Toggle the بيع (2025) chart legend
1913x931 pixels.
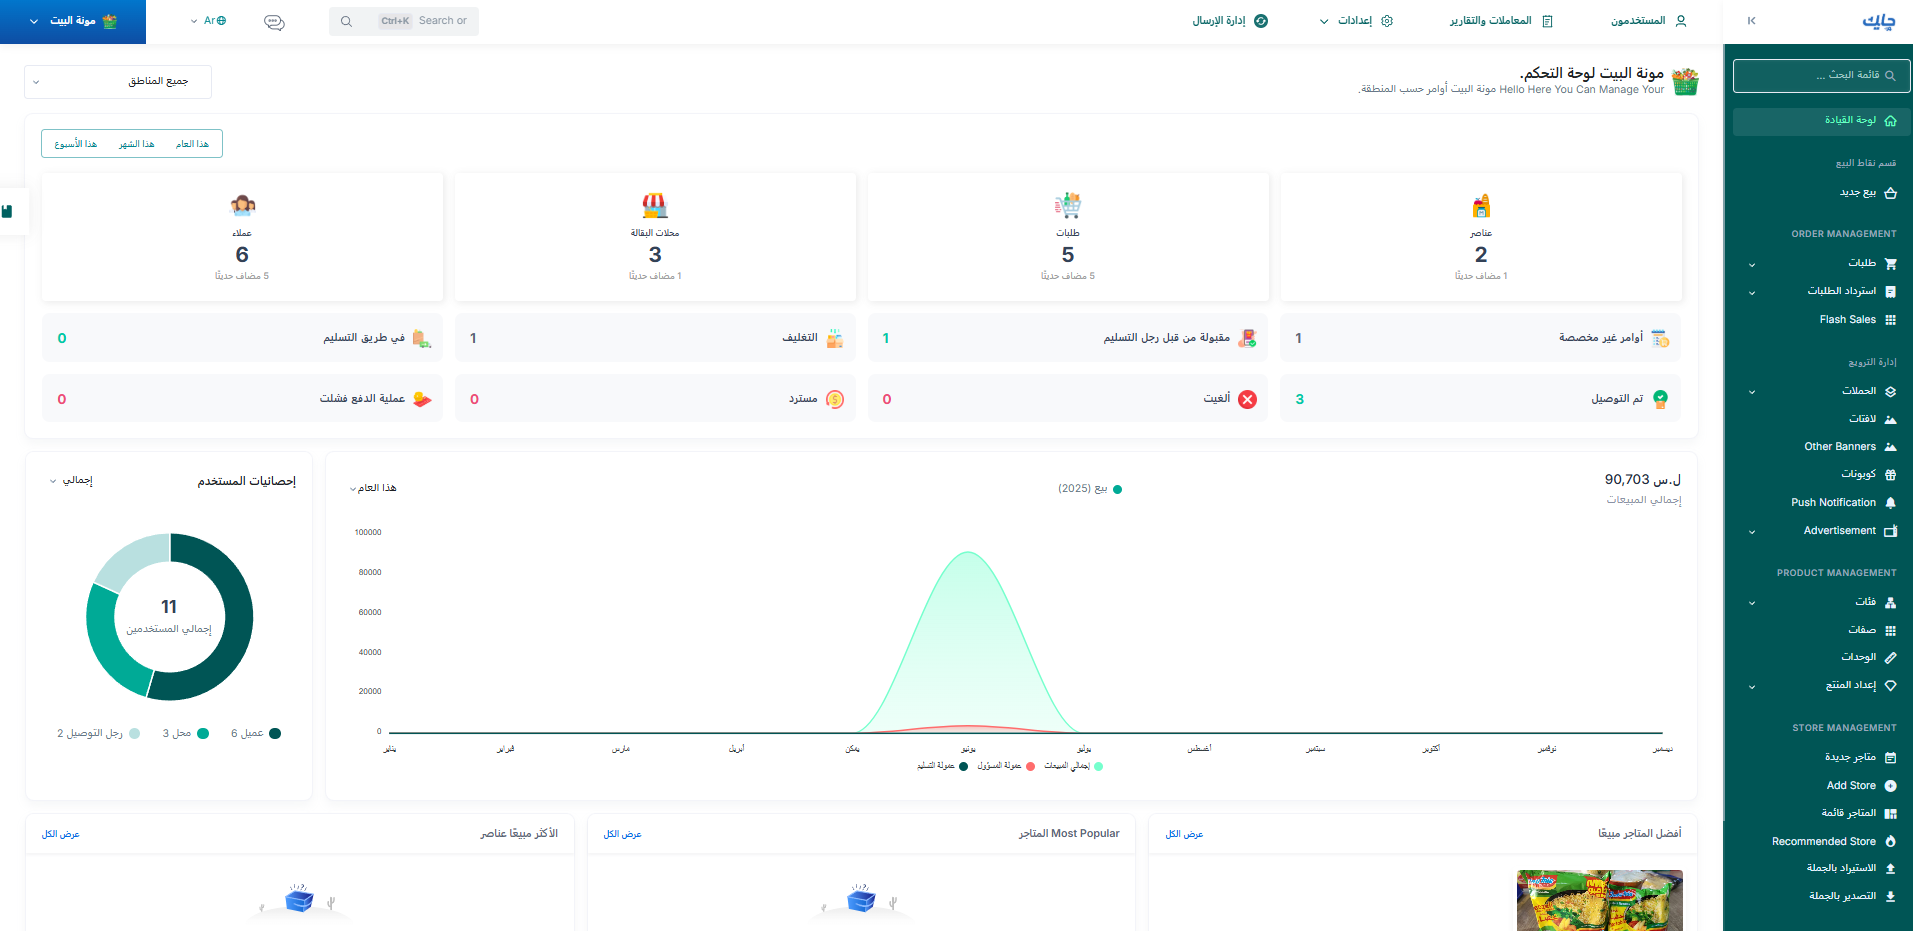(1089, 489)
